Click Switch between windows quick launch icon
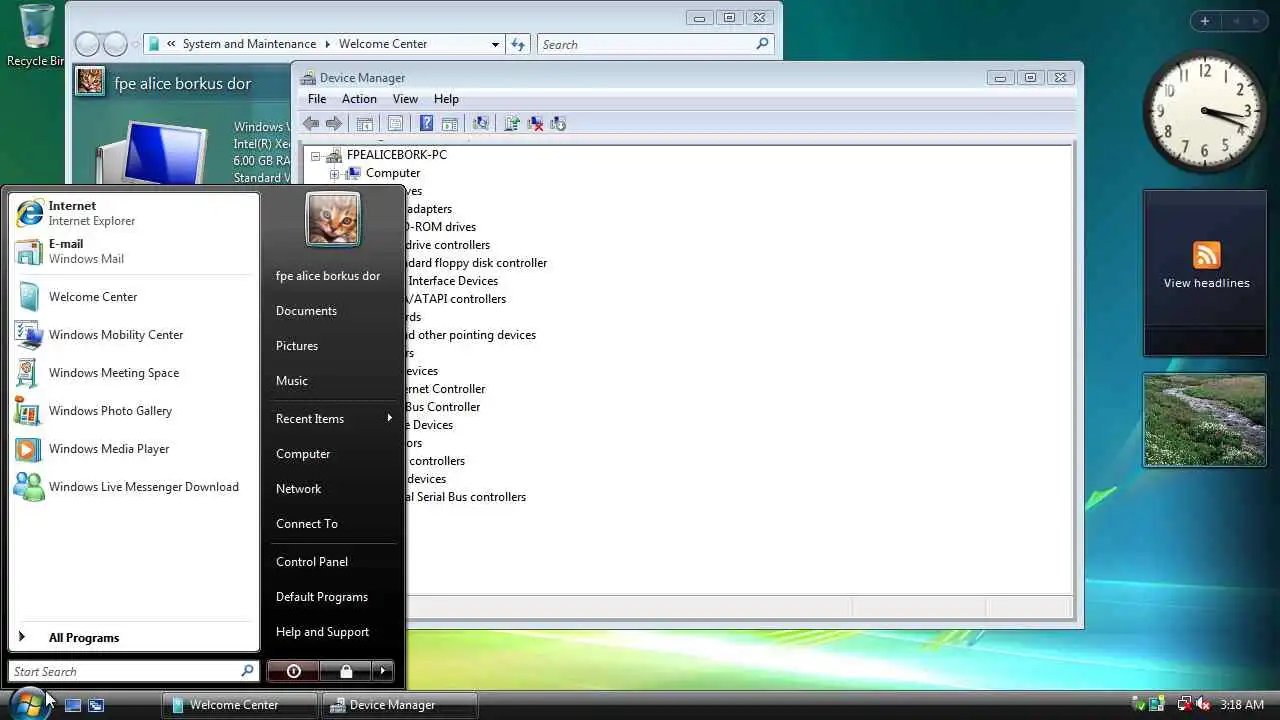1280x720 pixels. [96, 705]
